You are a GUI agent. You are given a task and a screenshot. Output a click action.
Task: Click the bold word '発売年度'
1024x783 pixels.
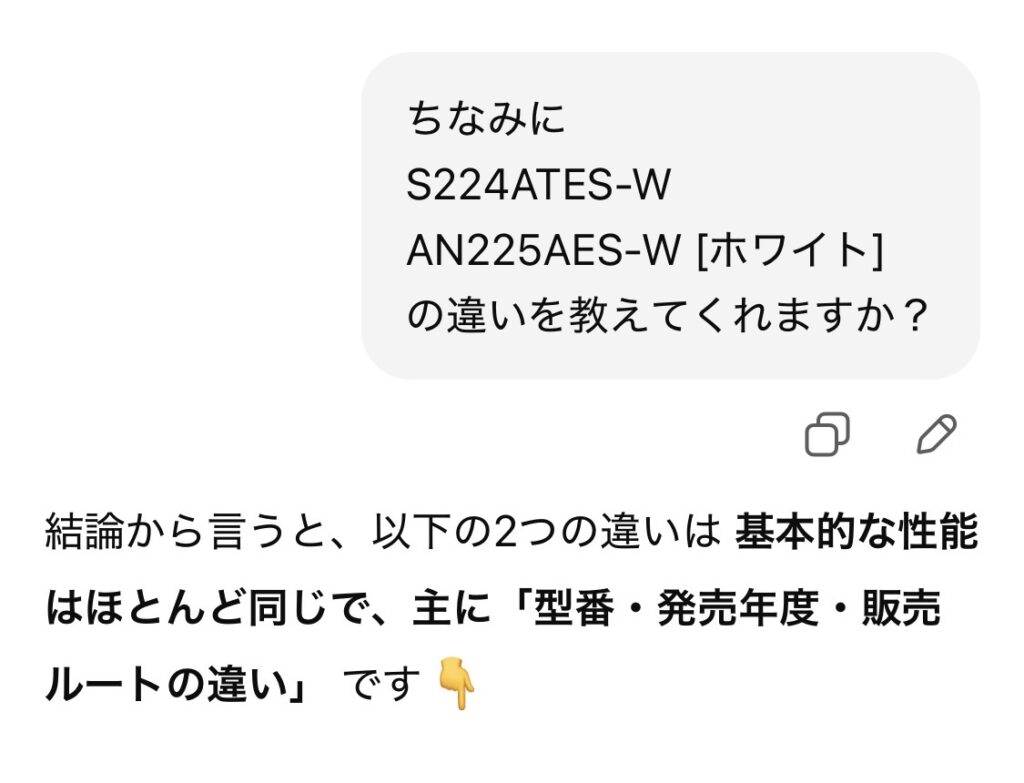tap(738, 607)
